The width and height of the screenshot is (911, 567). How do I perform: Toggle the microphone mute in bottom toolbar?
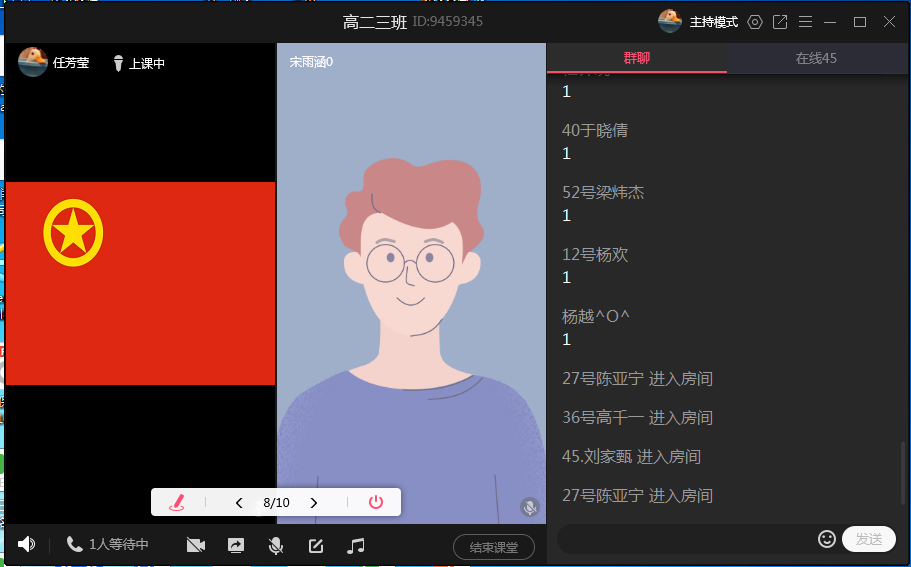tap(275, 545)
